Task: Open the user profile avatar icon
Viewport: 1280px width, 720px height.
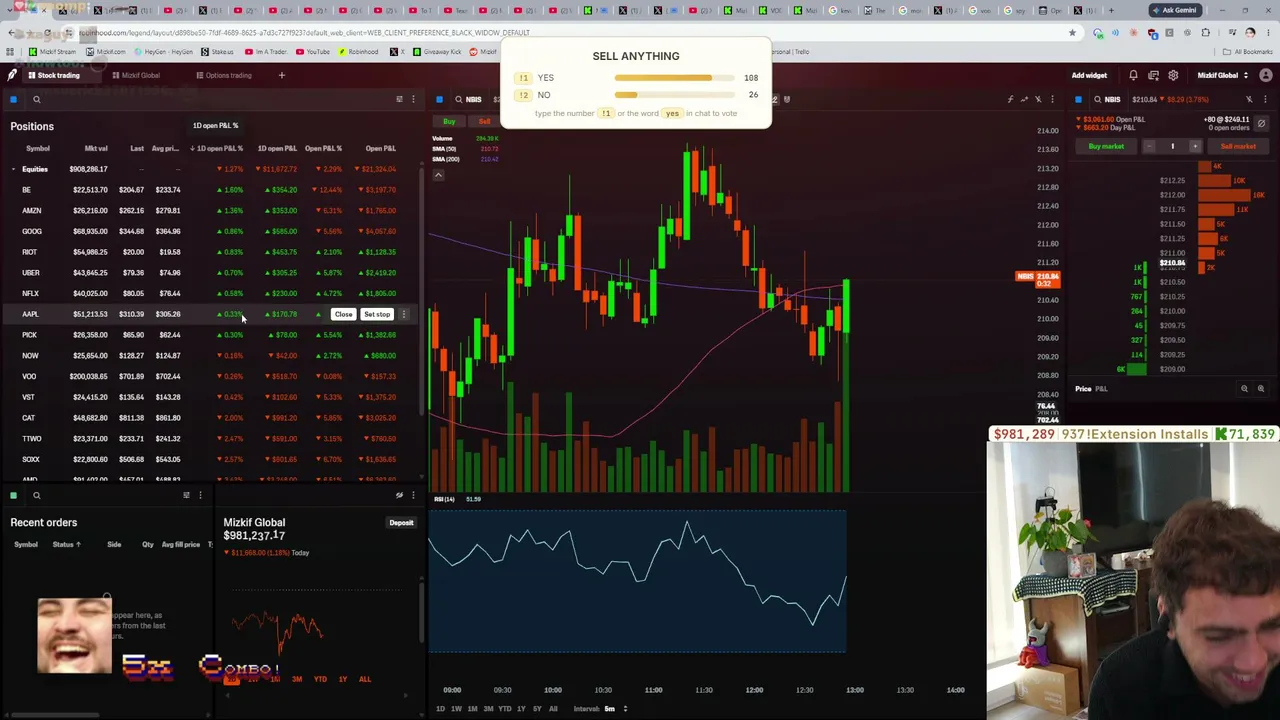Action: (x=1266, y=75)
